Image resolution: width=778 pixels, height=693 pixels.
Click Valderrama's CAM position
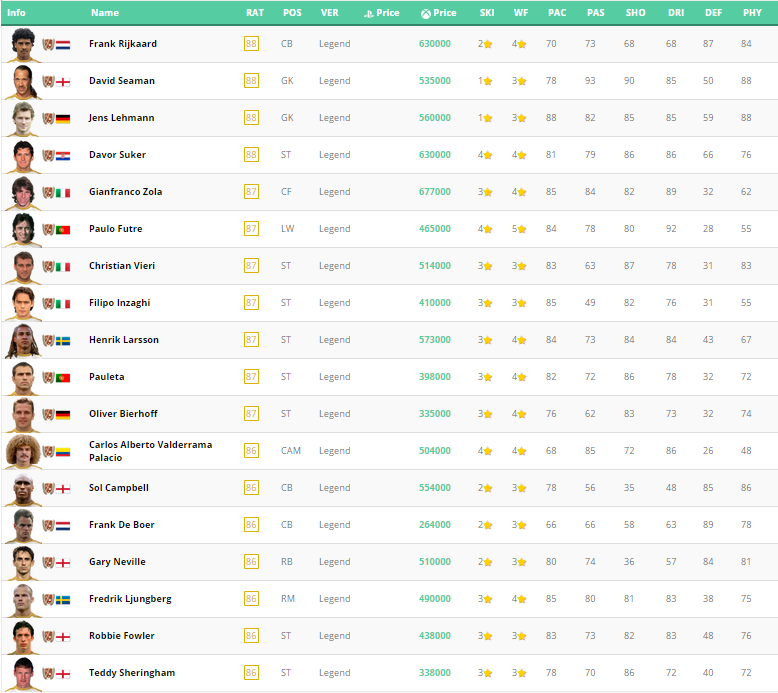coord(291,451)
